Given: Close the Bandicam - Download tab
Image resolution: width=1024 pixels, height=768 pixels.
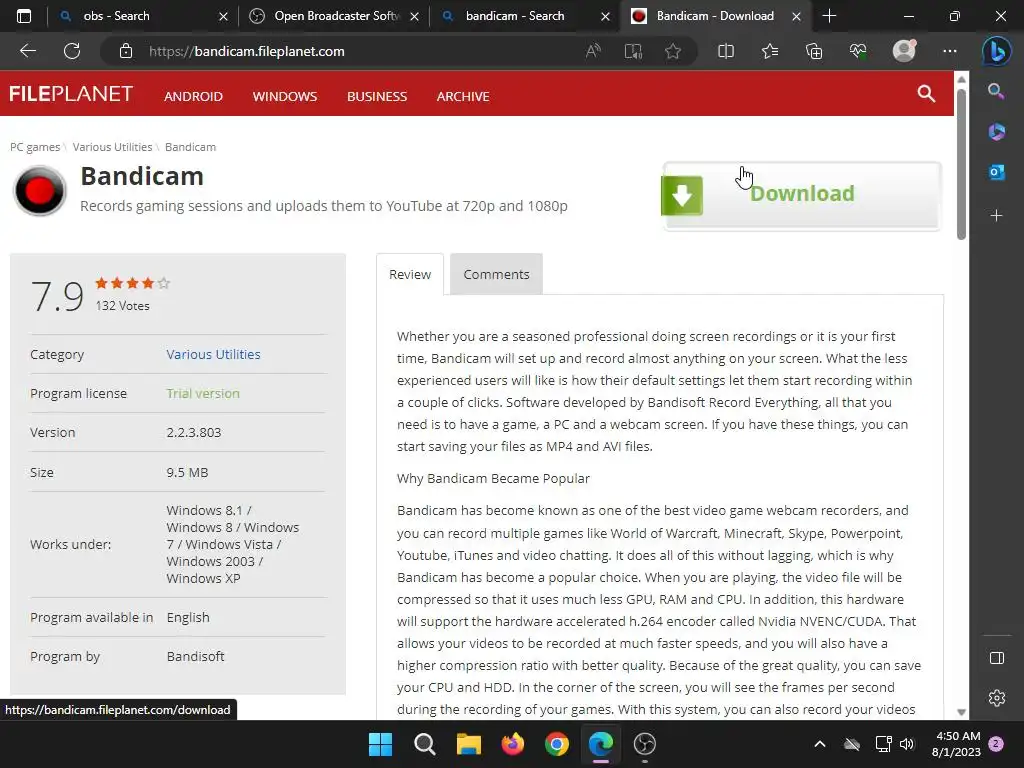Looking at the screenshot, I should 796,16.
